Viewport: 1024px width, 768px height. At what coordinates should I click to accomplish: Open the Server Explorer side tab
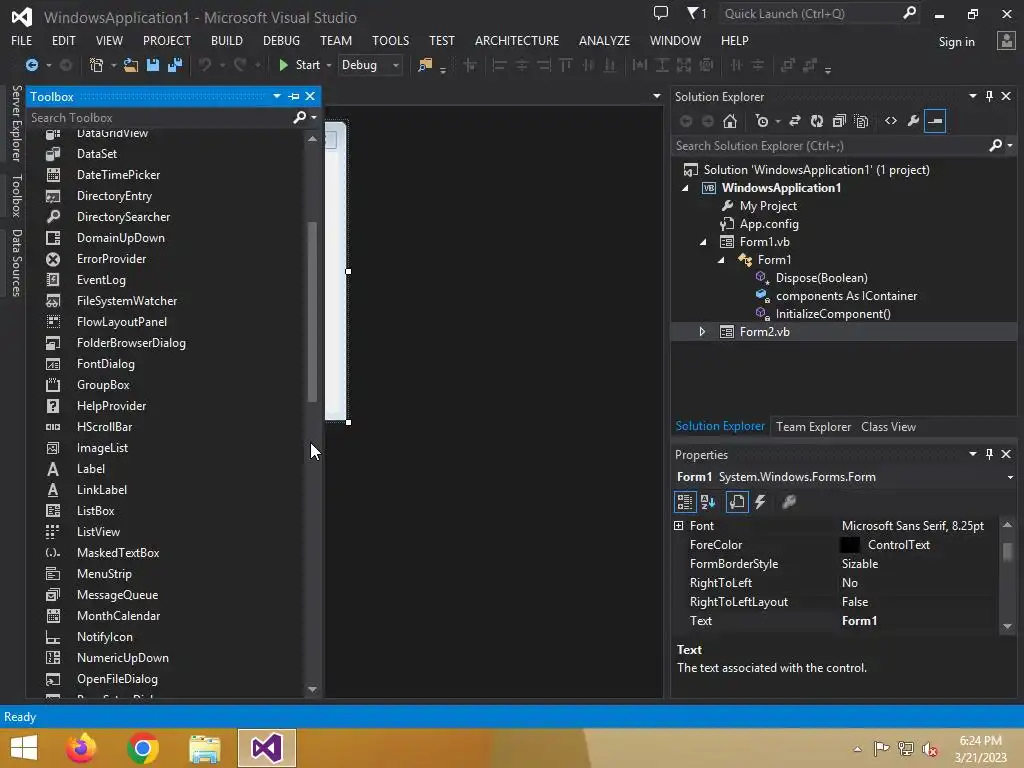click(16, 123)
